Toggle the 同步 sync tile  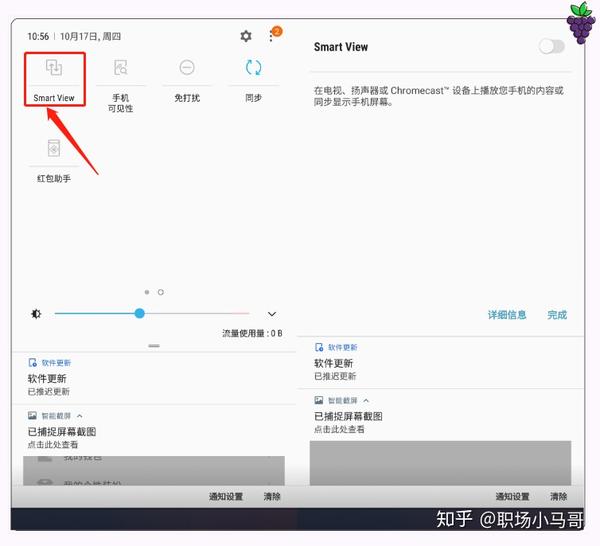tap(253, 68)
